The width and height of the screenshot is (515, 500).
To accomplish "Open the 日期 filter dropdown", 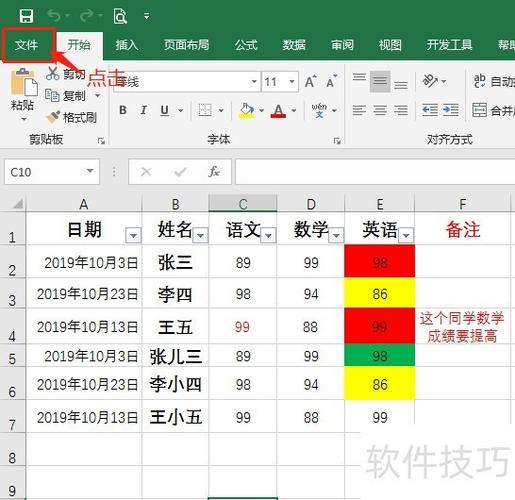I will pos(133,236).
